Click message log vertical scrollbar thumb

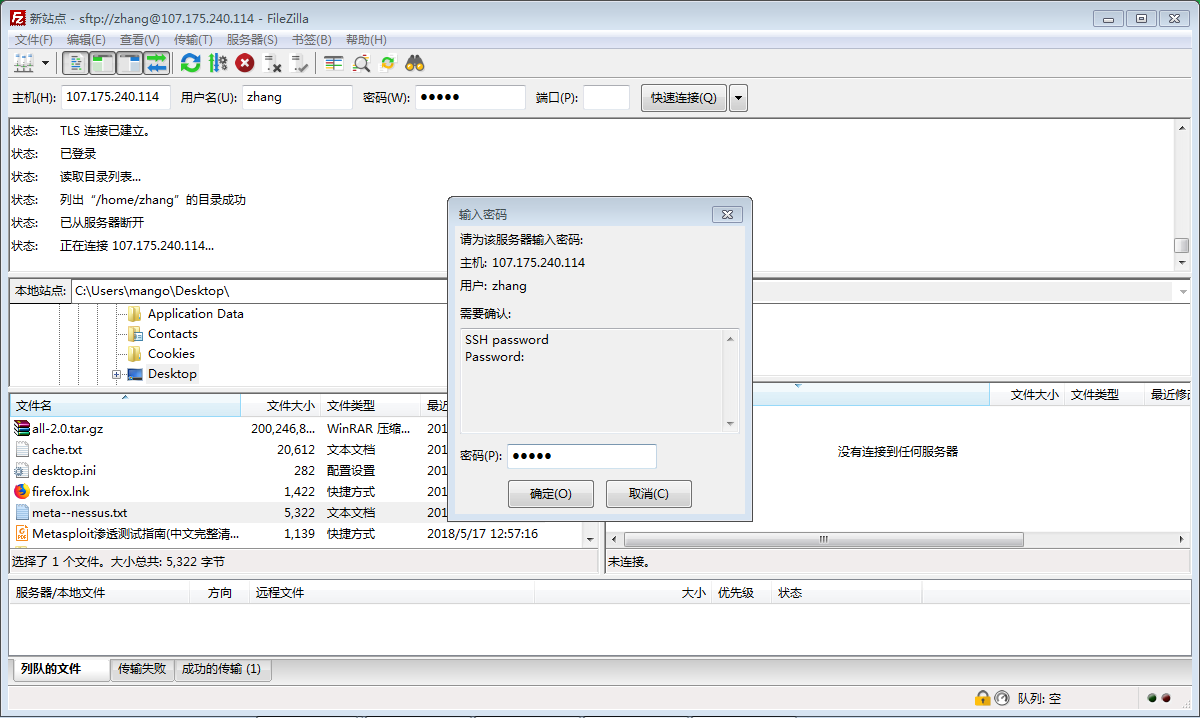click(x=1181, y=245)
